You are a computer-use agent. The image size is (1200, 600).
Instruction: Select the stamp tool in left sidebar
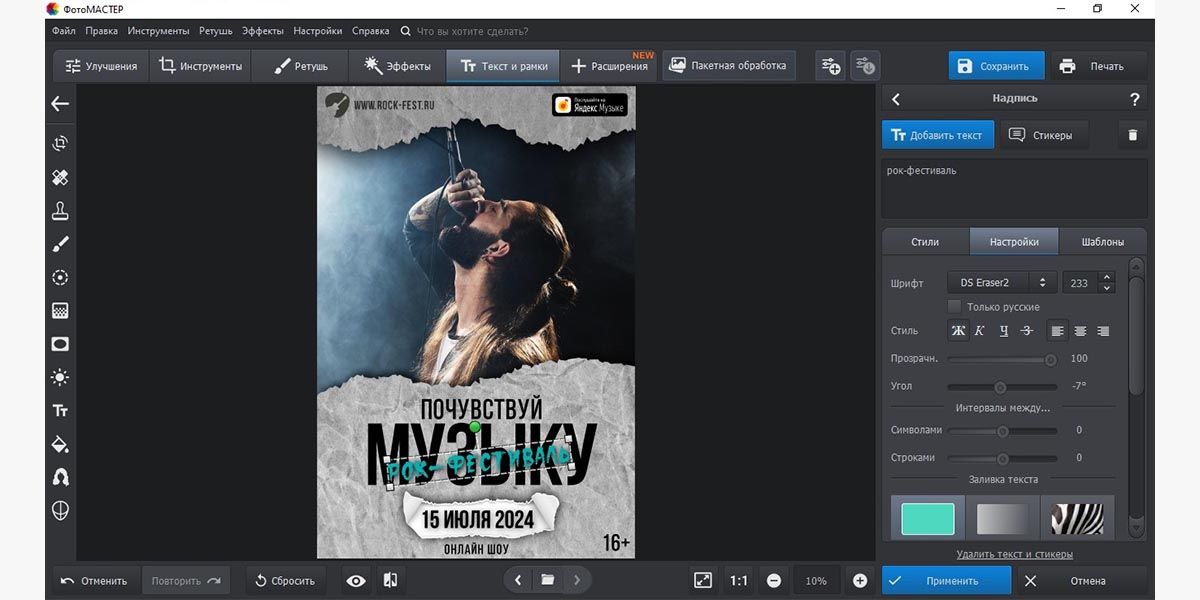point(60,210)
